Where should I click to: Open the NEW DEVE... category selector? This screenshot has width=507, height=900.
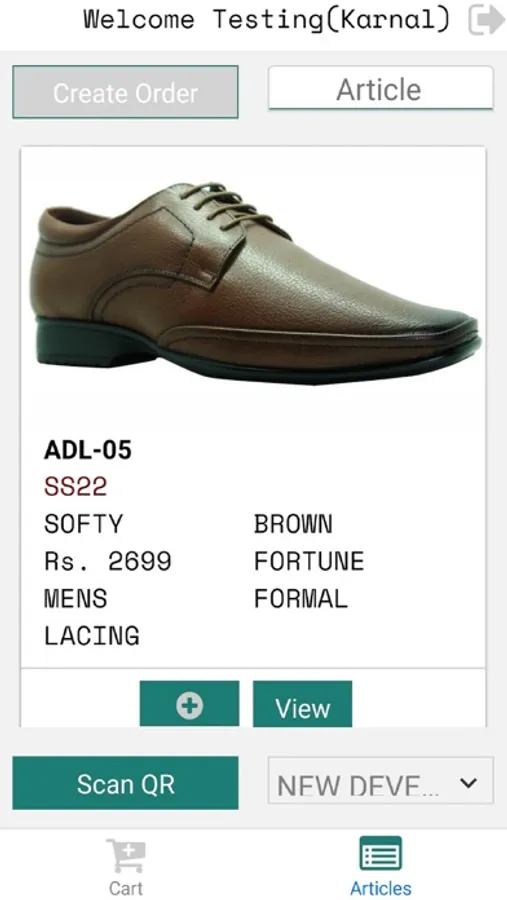[381, 781]
